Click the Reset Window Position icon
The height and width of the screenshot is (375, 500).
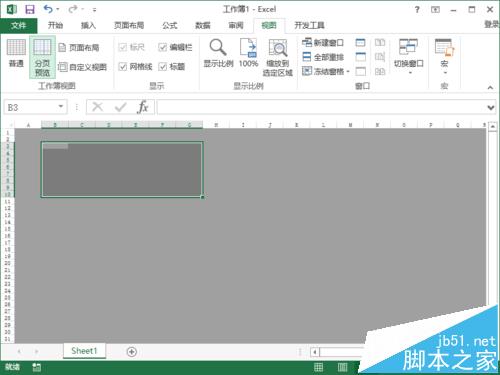tap(380, 71)
